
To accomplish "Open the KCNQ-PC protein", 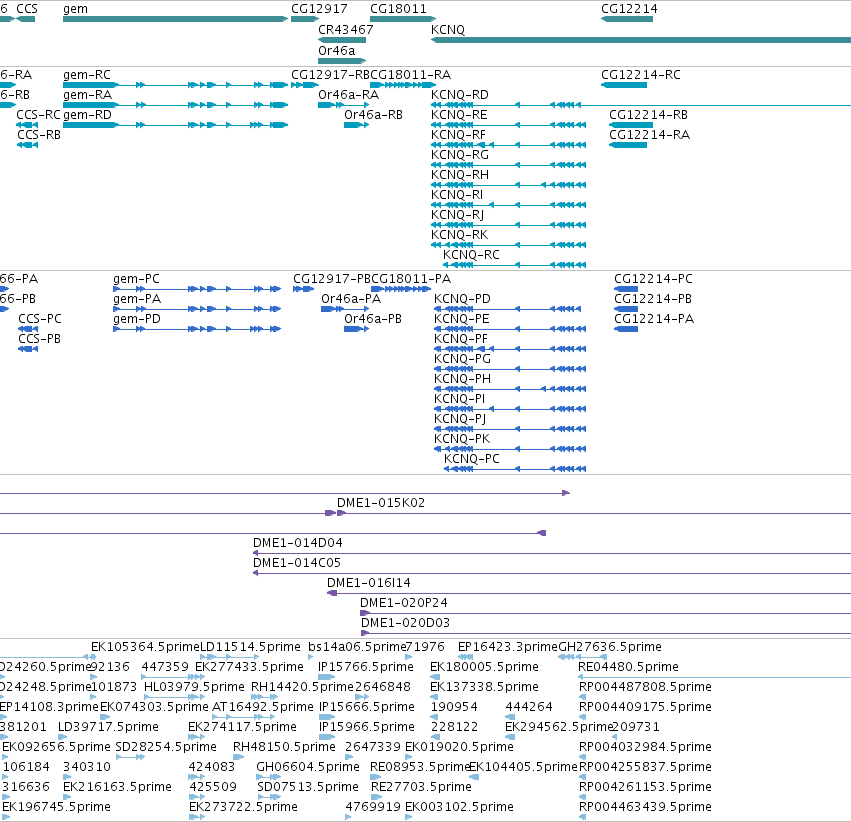I will coord(472,458).
